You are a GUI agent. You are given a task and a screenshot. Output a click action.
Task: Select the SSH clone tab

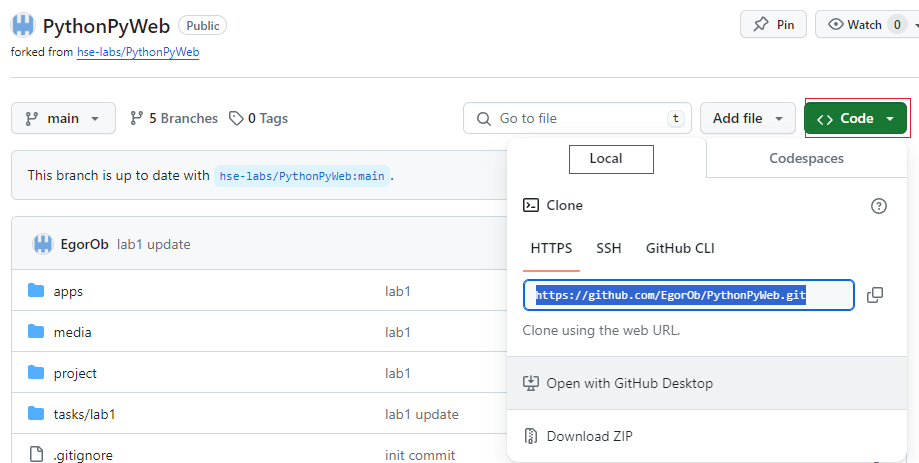tap(608, 248)
